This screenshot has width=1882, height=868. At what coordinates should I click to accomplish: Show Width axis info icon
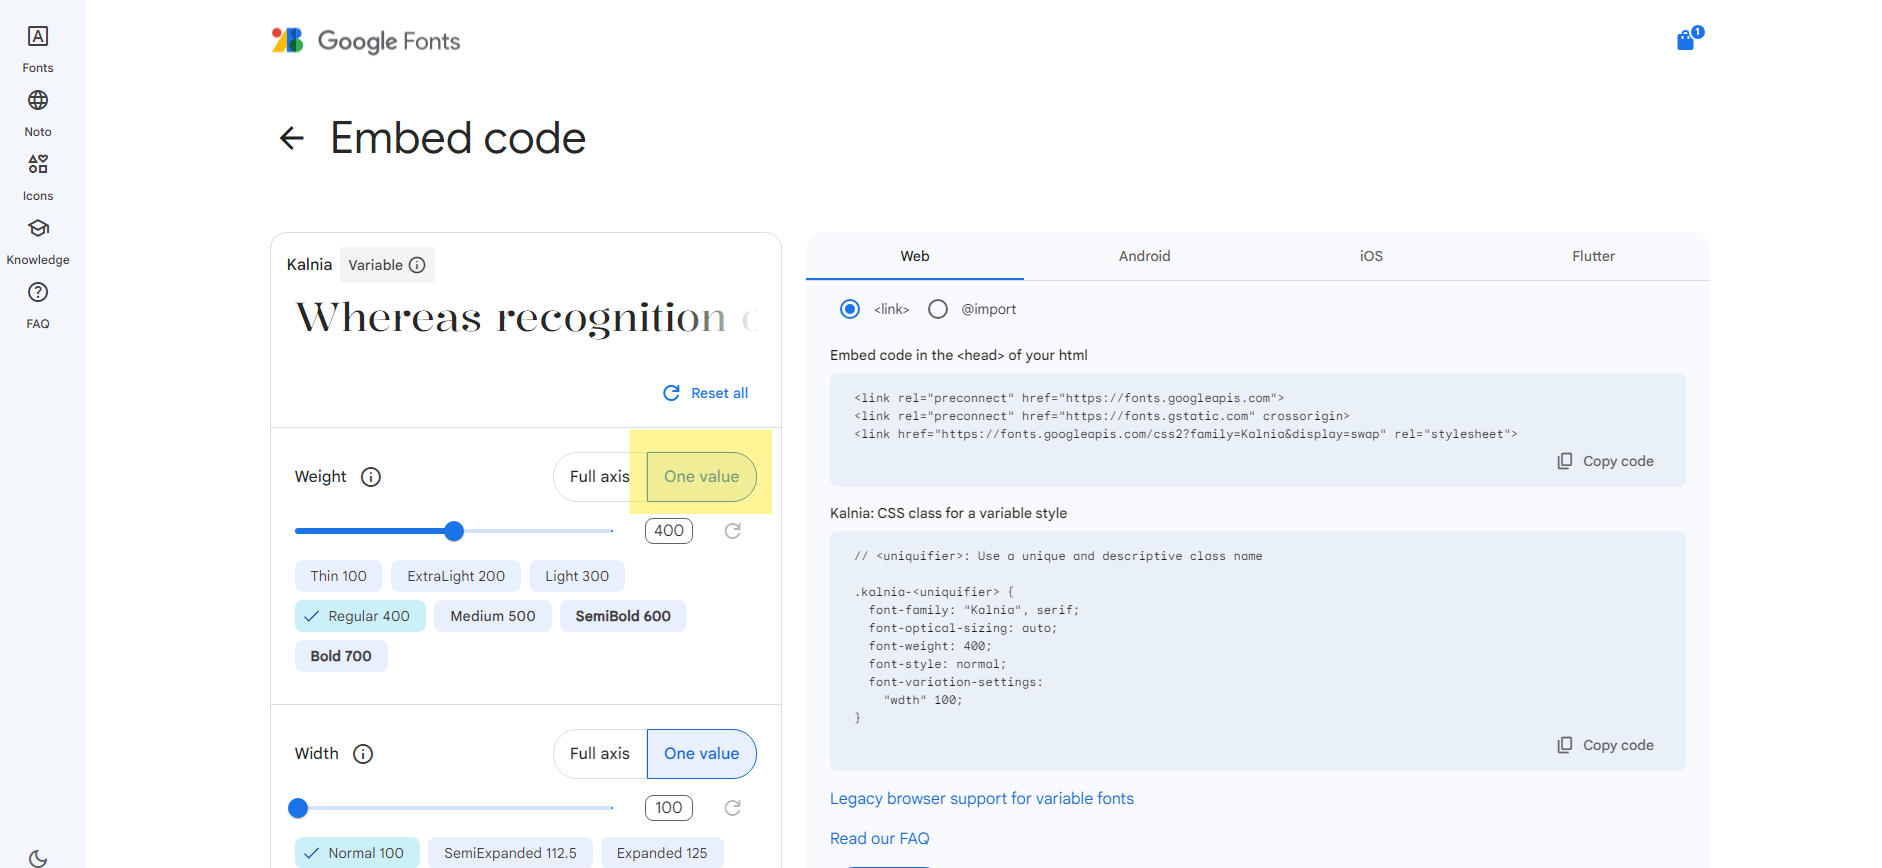tap(363, 754)
